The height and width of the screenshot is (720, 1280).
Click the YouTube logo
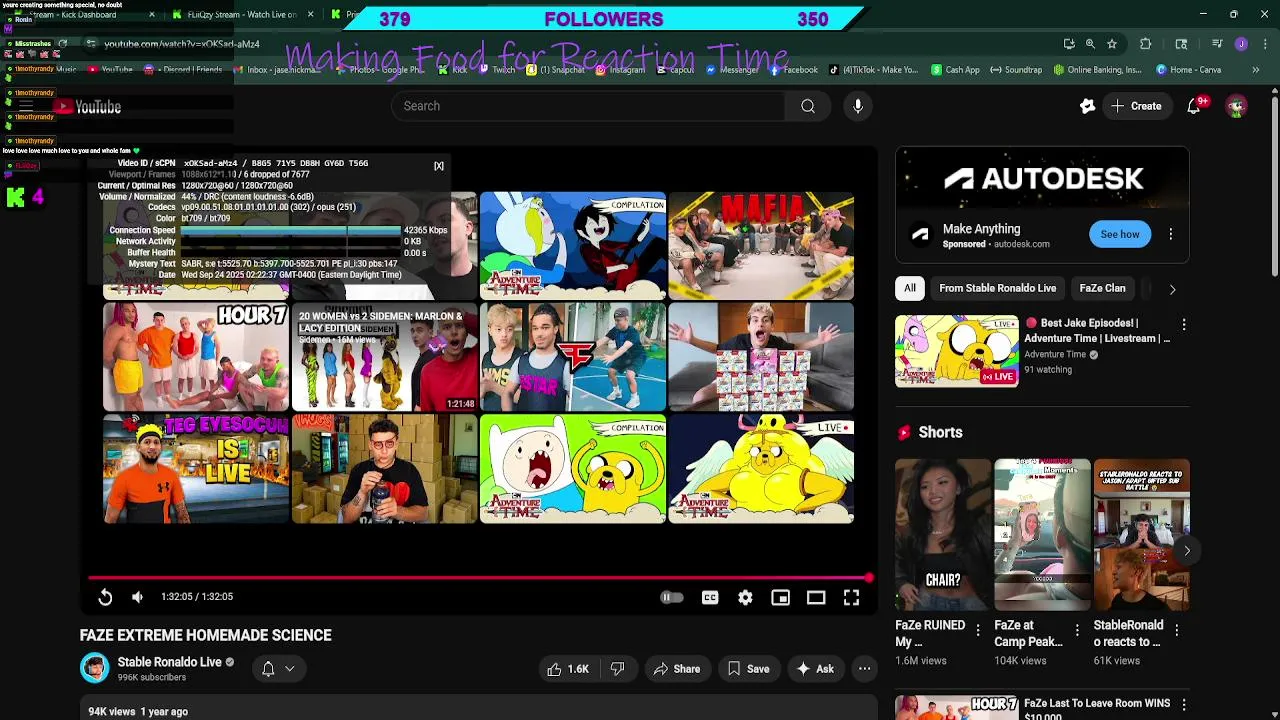(88, 107)
